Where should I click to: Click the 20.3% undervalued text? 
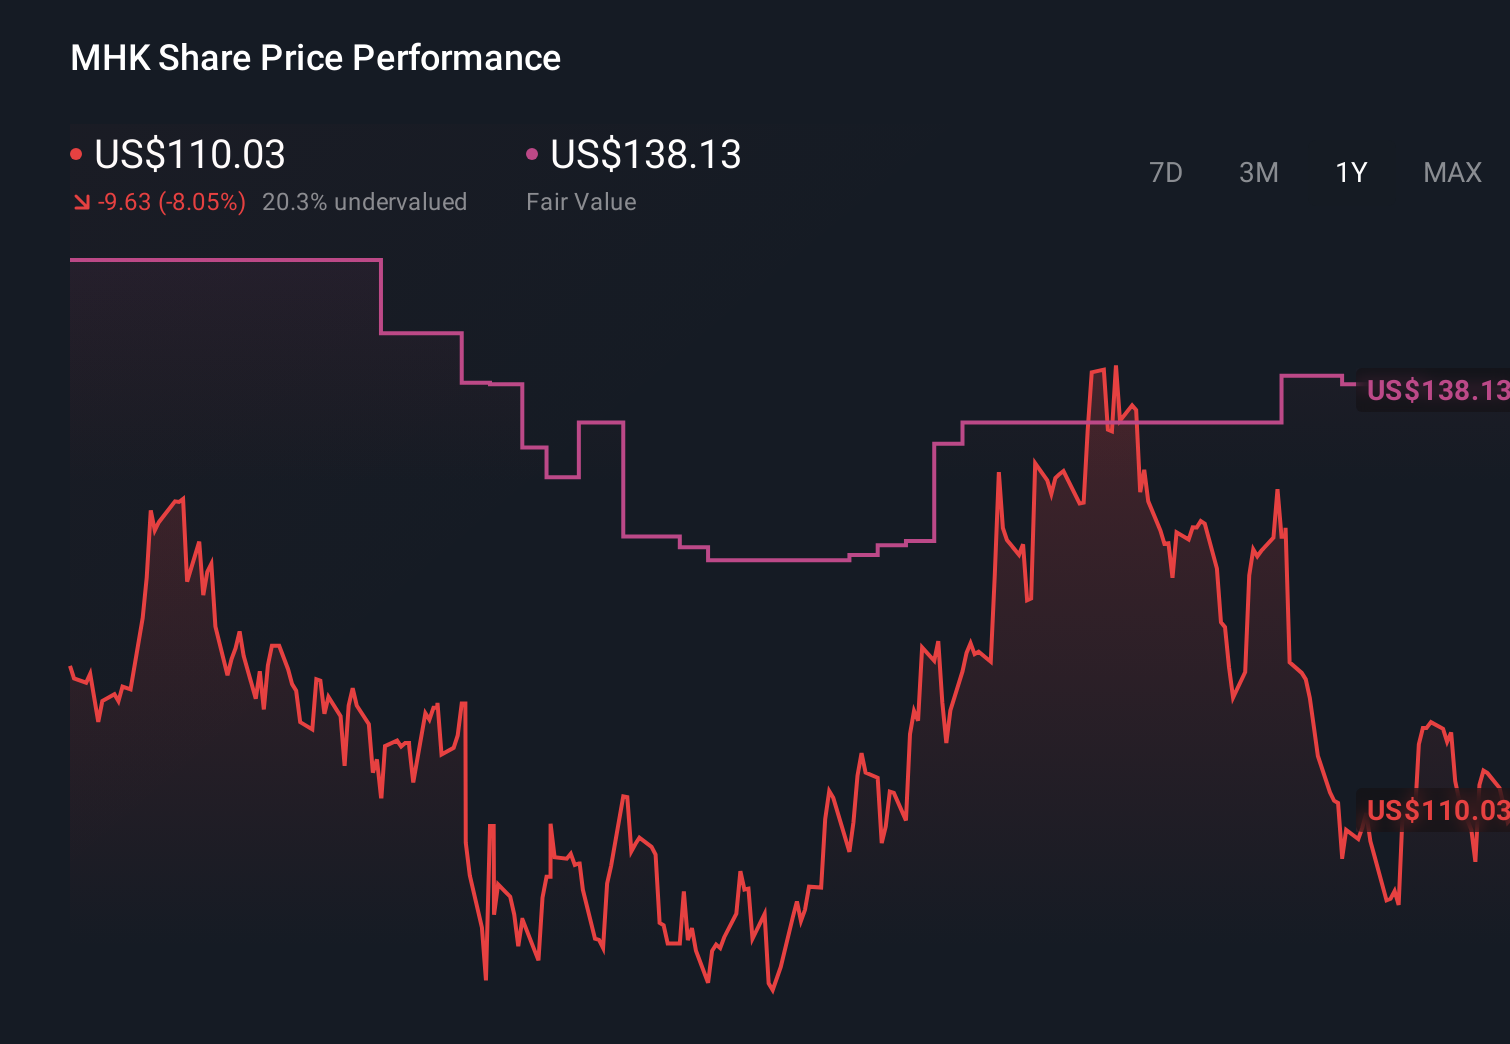(x=364, y=202)
